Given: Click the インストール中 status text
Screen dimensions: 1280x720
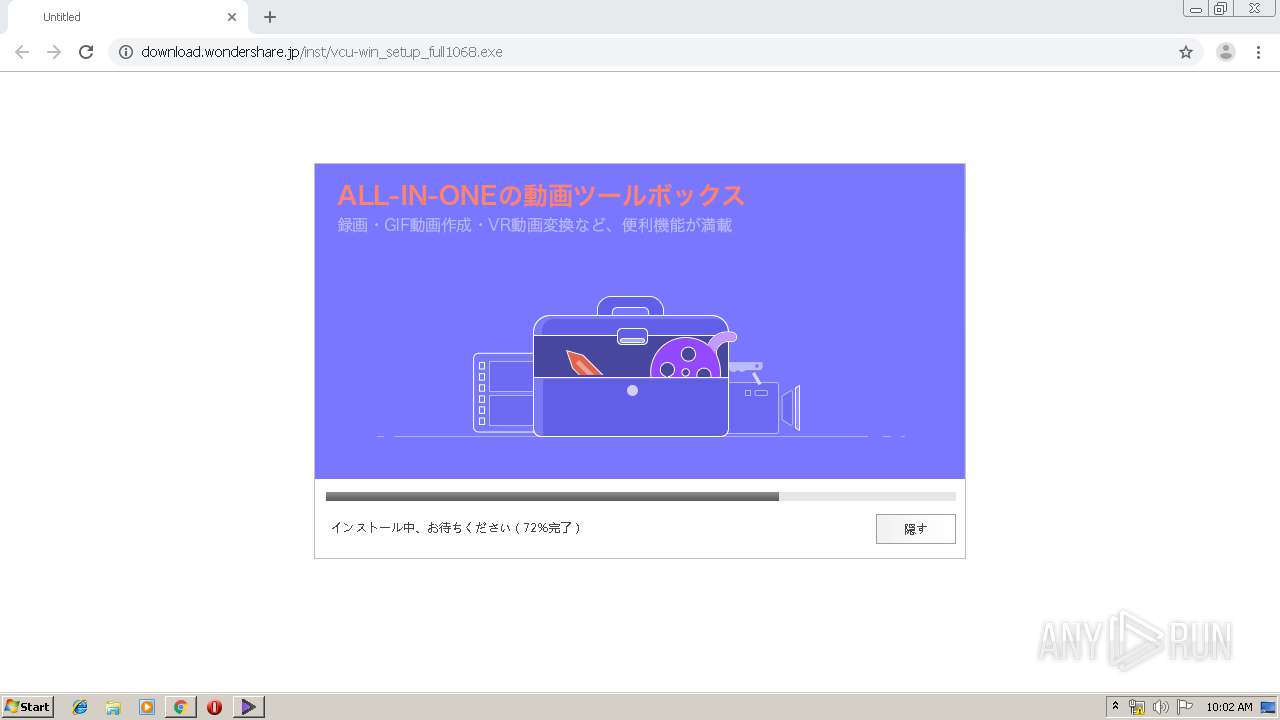Looking at the screenshot, I should click(455, 527).
